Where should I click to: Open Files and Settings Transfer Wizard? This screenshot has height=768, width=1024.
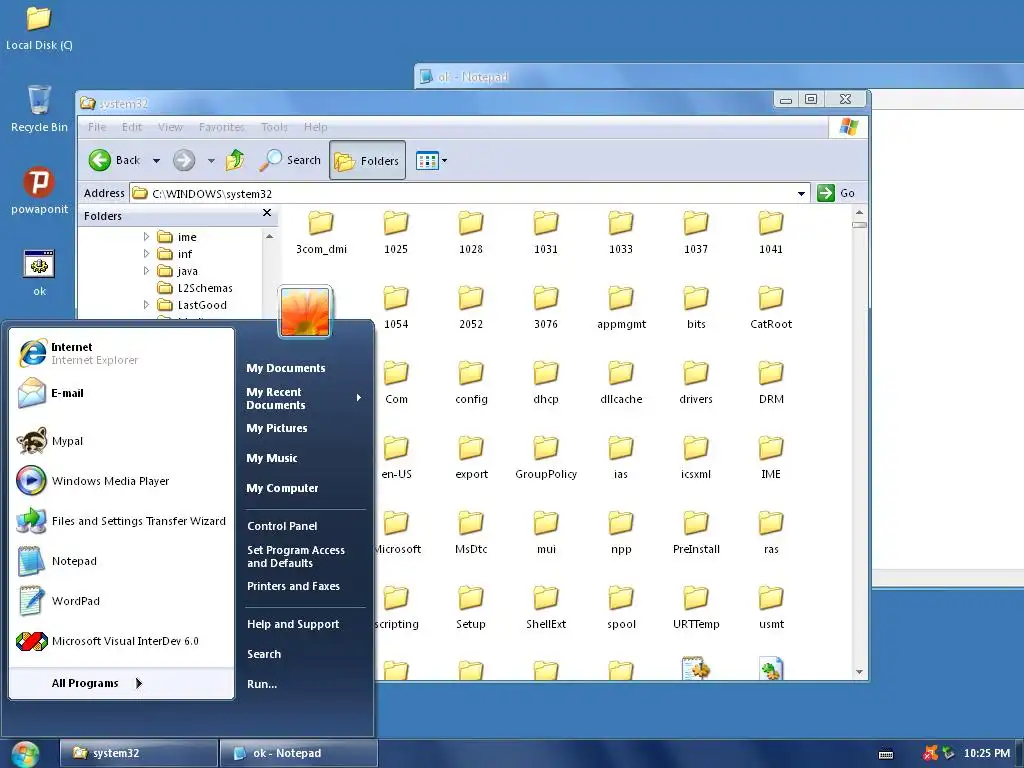pos(121,520)
